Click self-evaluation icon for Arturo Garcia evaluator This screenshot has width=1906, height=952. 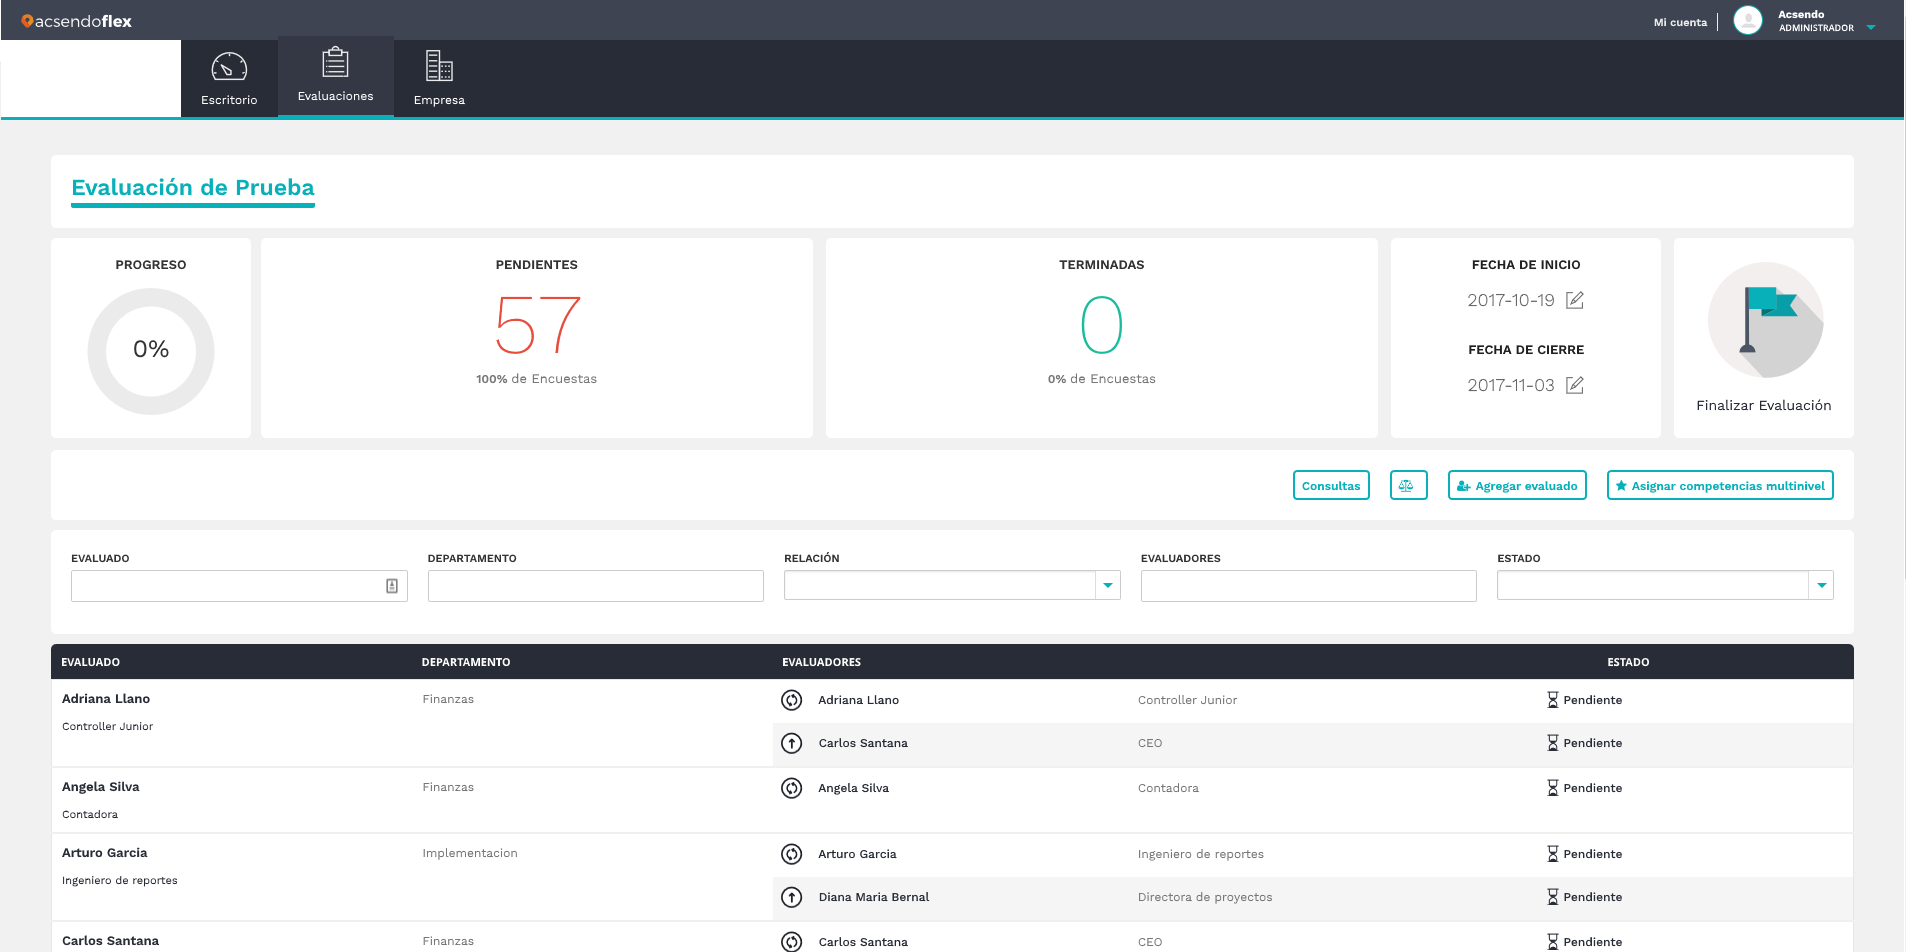pyautogui.click(x=792, y=854)
